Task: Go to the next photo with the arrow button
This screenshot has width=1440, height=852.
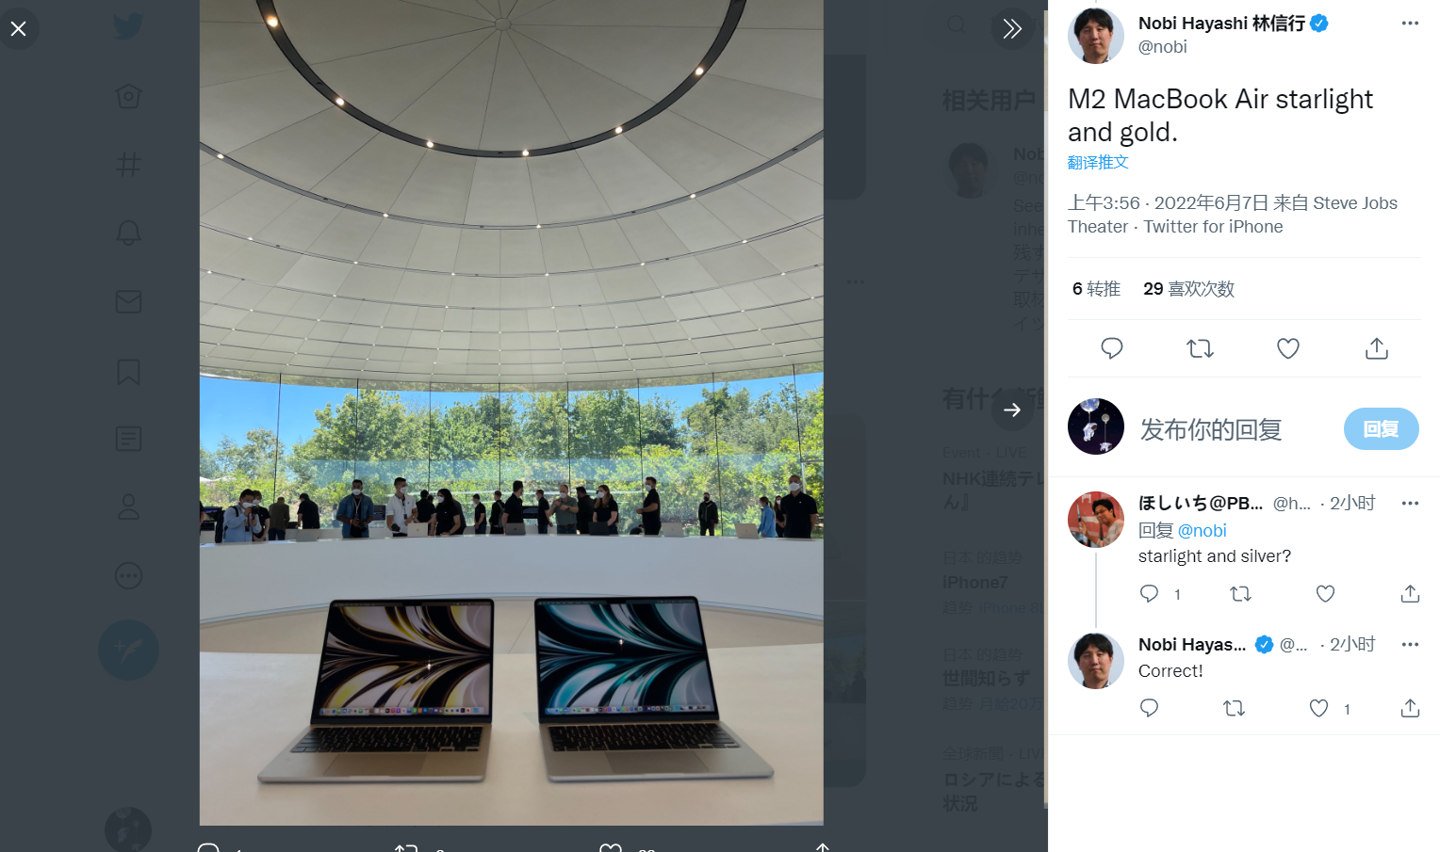Action: (x=1012, y=410)
